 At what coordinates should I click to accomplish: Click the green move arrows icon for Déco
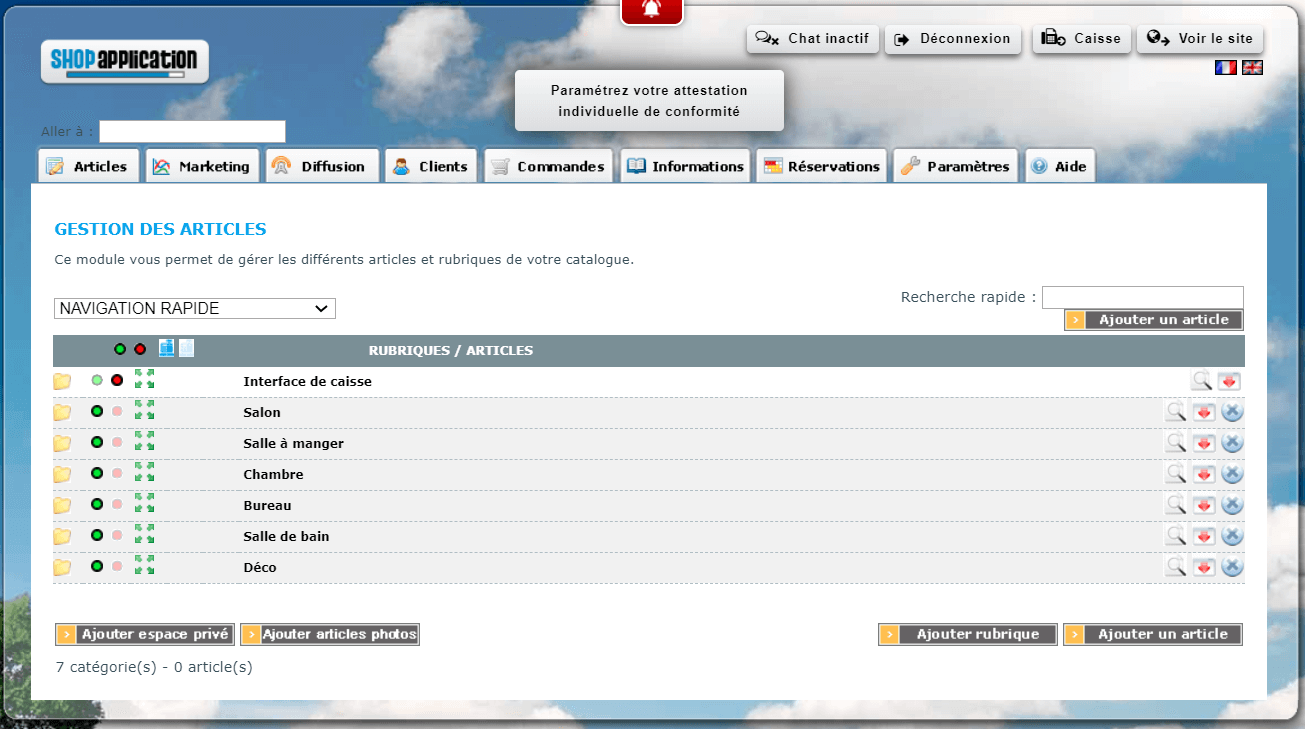(145, 565)
